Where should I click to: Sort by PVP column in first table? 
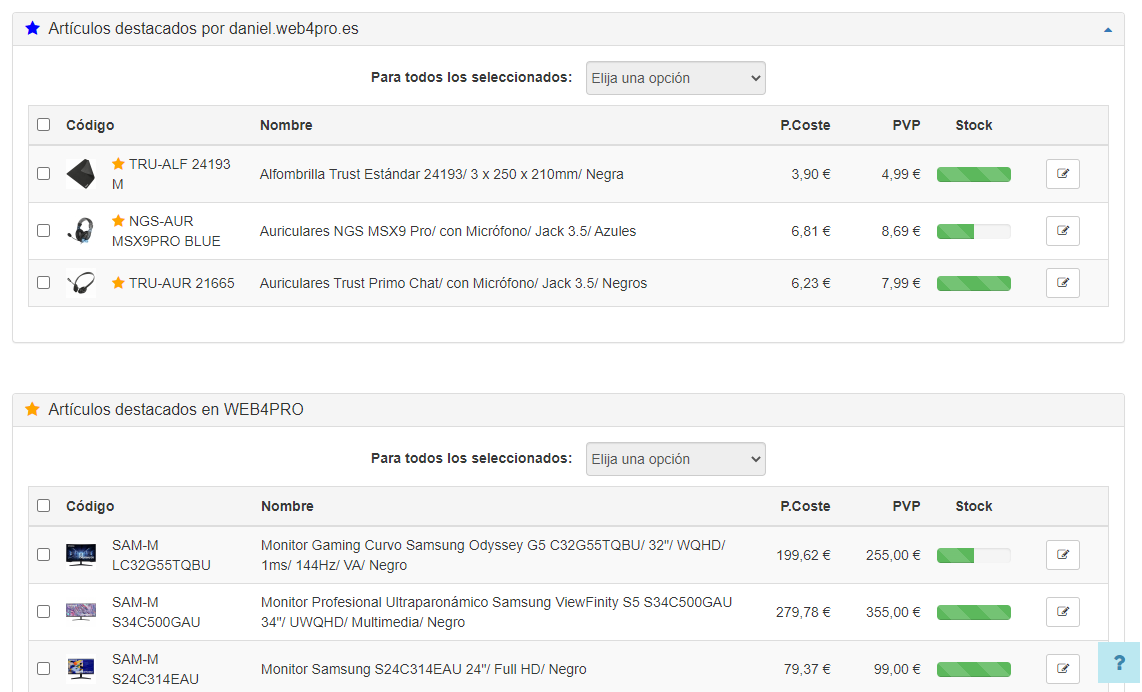click(x=906, y=125)
